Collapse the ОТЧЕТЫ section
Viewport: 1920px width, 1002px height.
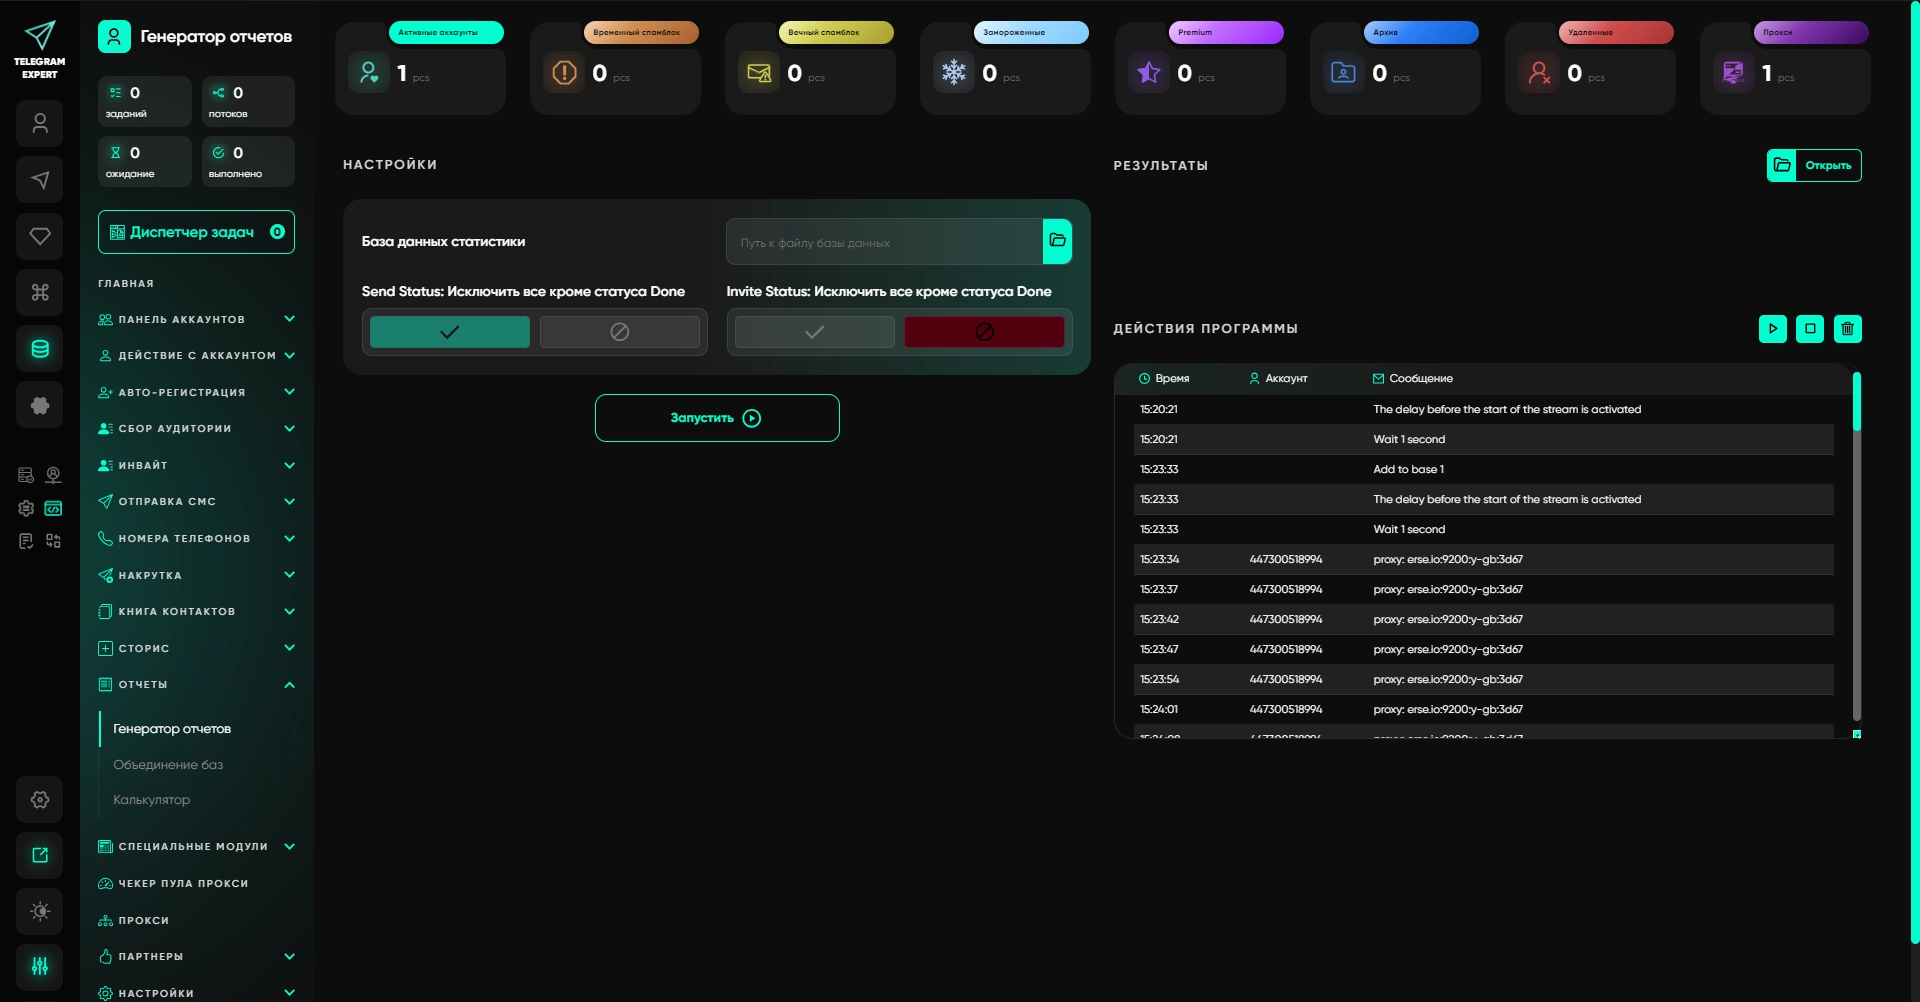pyautogui.click(x=196, y=685)
